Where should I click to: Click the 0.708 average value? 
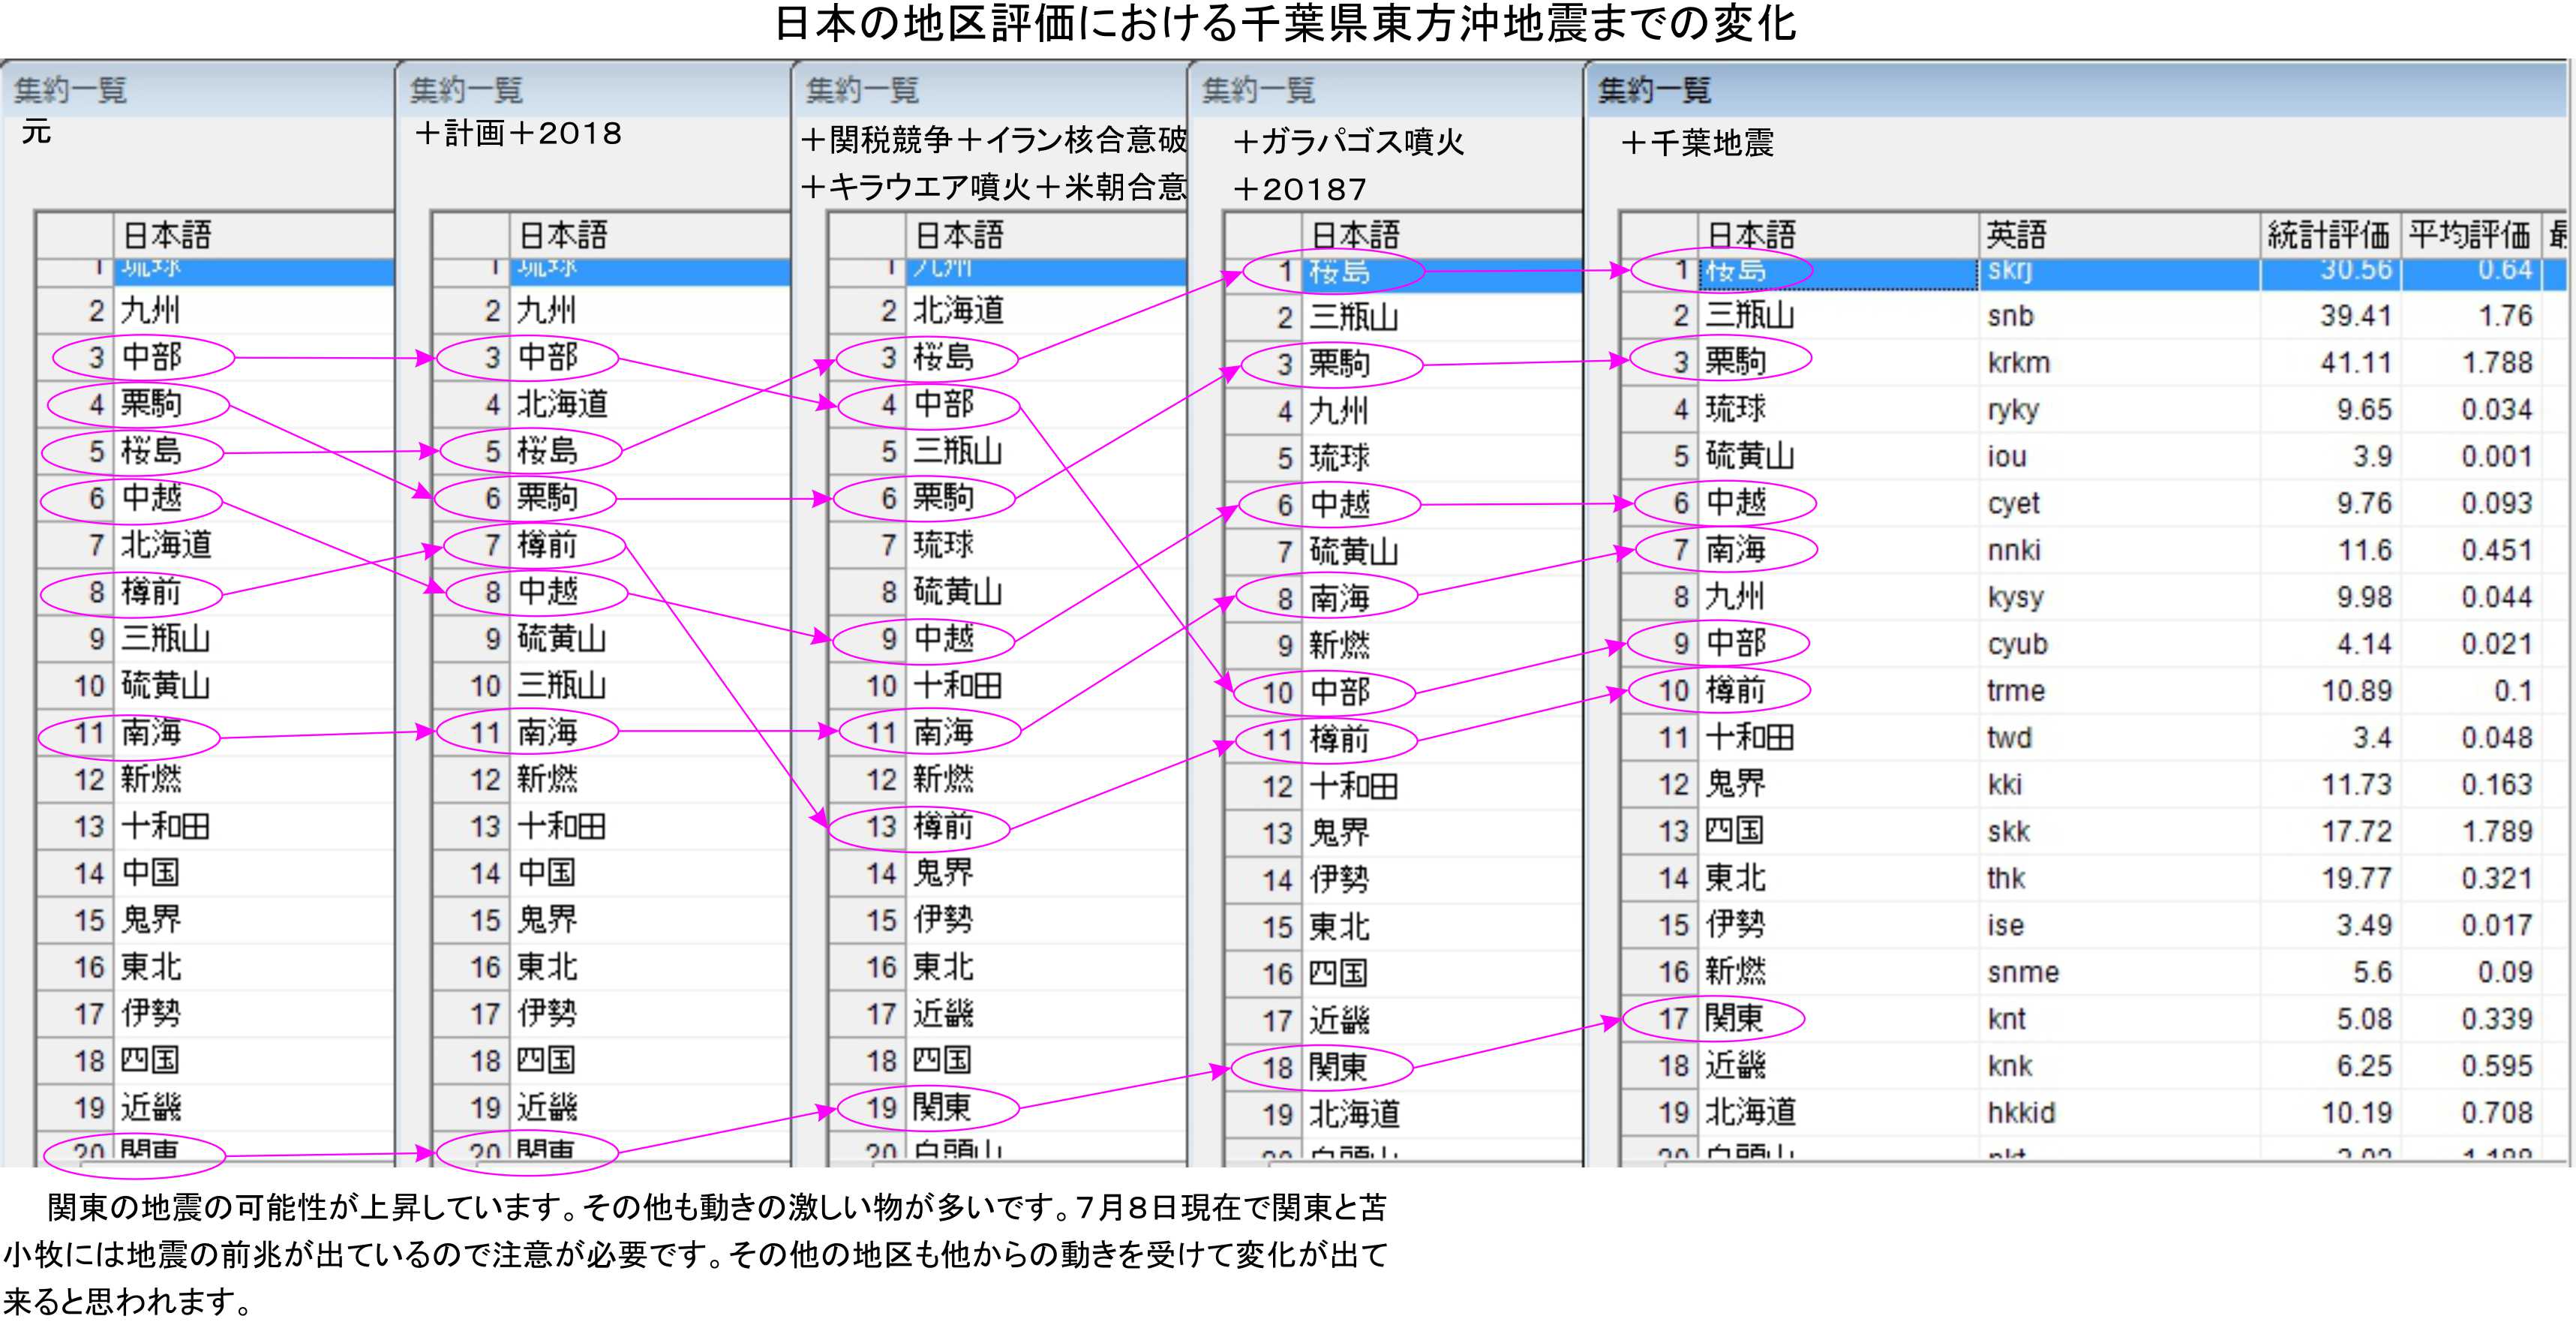click(2496, 1112)
